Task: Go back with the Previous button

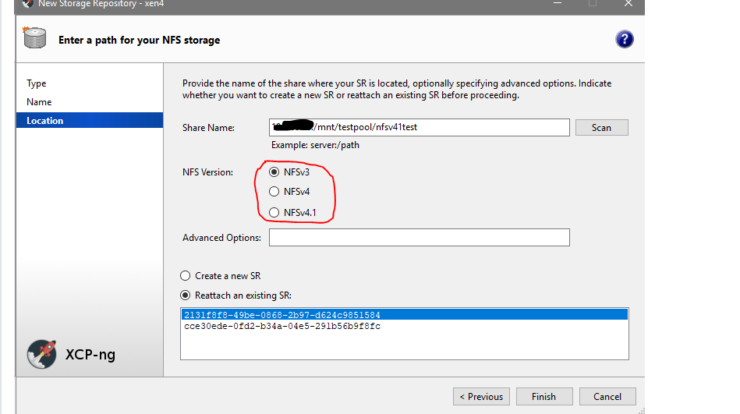Action: click(481, 396)
